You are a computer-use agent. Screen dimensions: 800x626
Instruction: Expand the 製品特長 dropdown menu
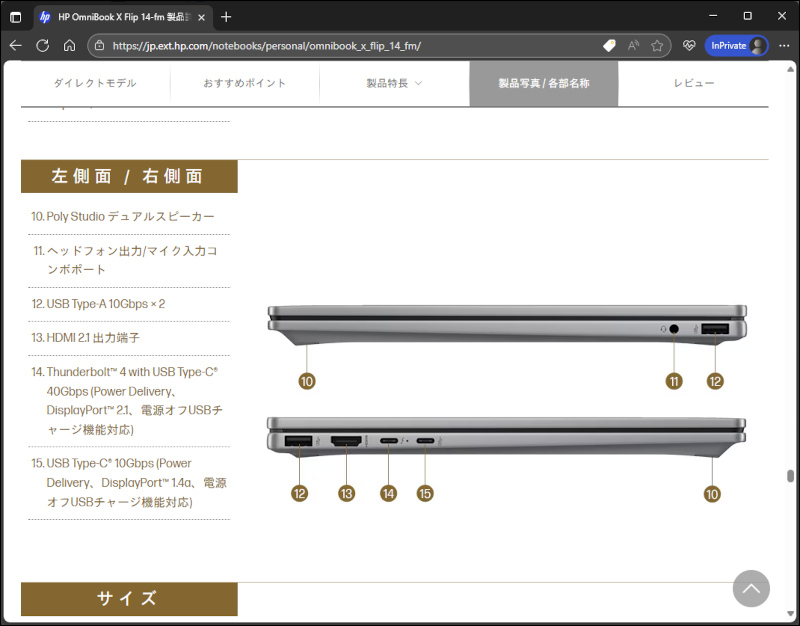point(394,83)
